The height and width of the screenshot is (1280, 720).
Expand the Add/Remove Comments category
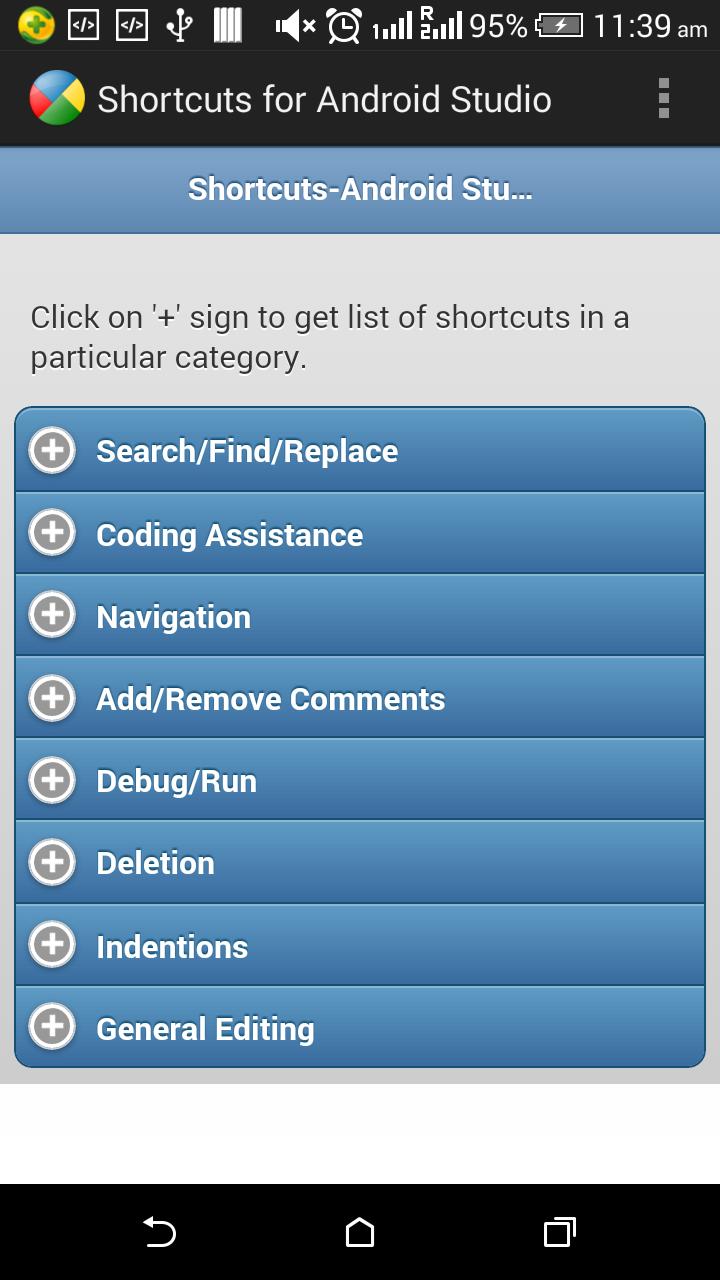click(270, 699)
